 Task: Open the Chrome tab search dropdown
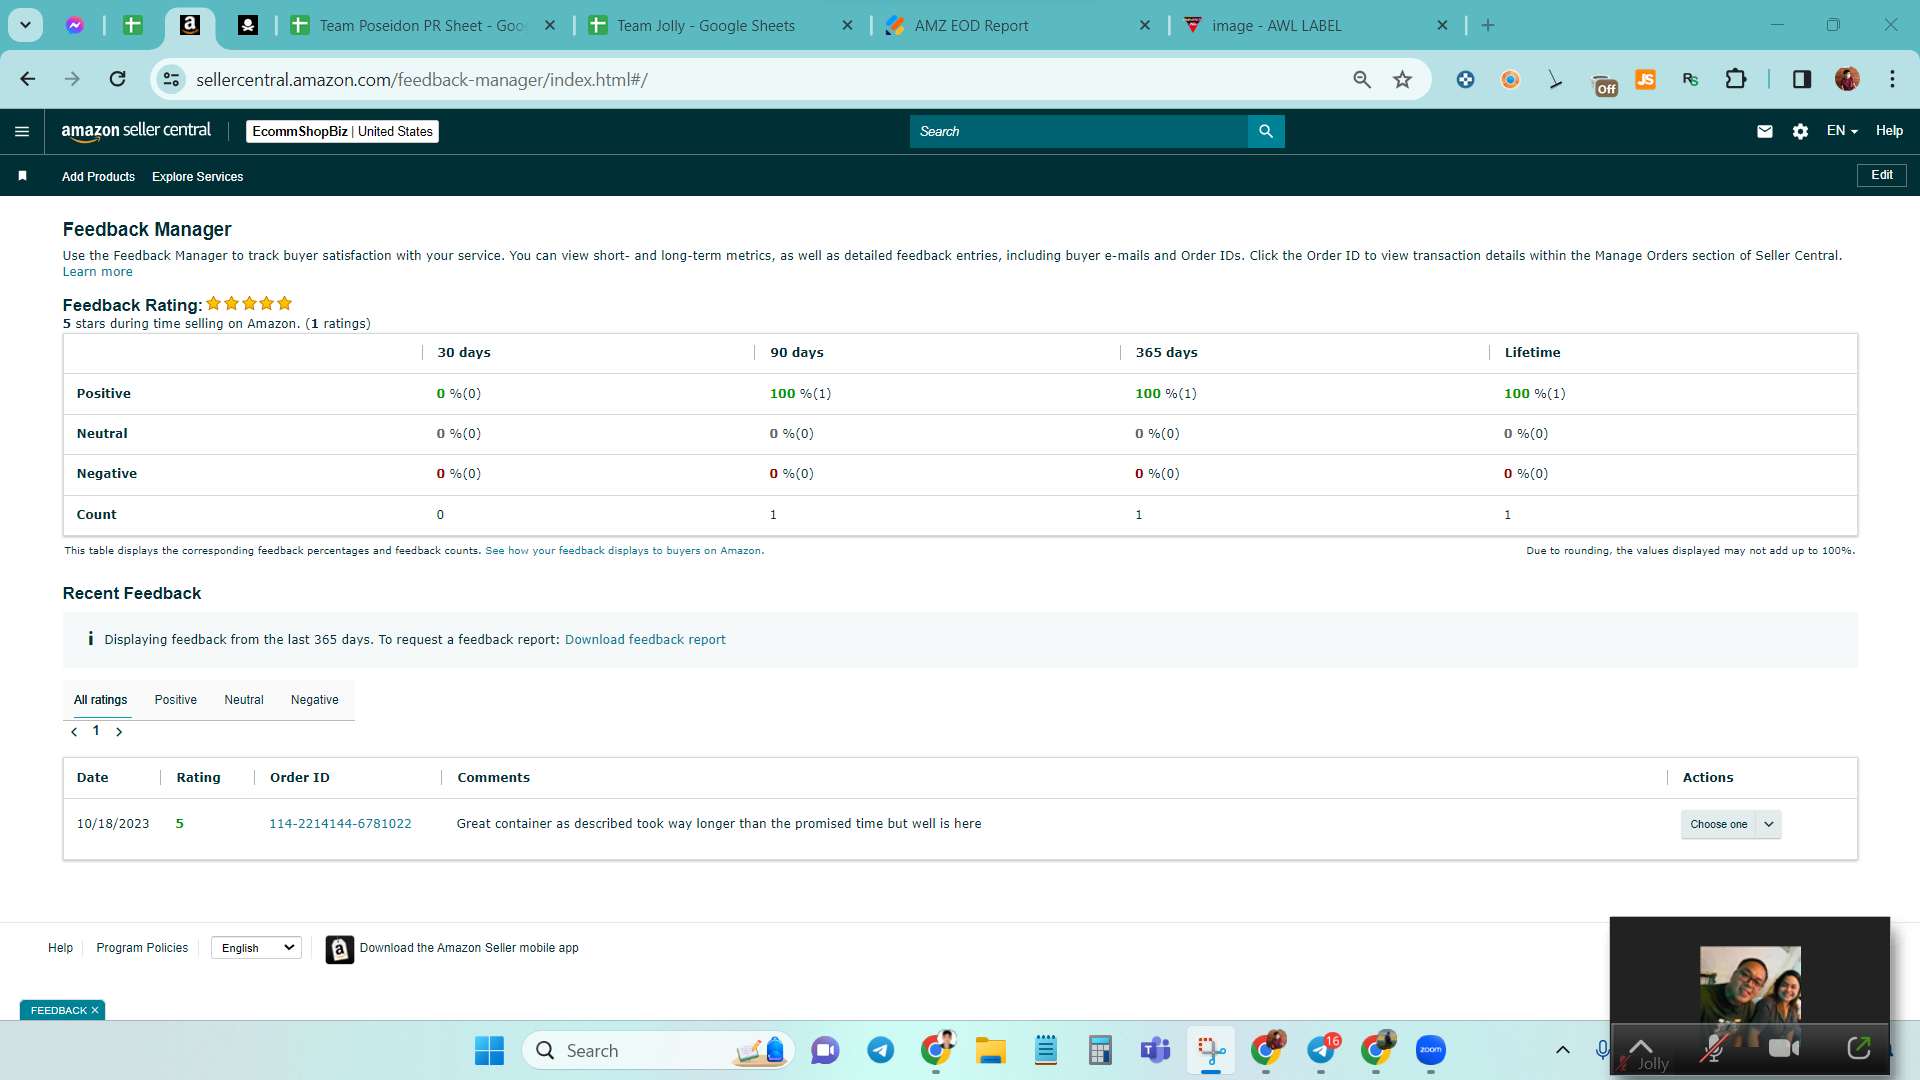point(25,25)
